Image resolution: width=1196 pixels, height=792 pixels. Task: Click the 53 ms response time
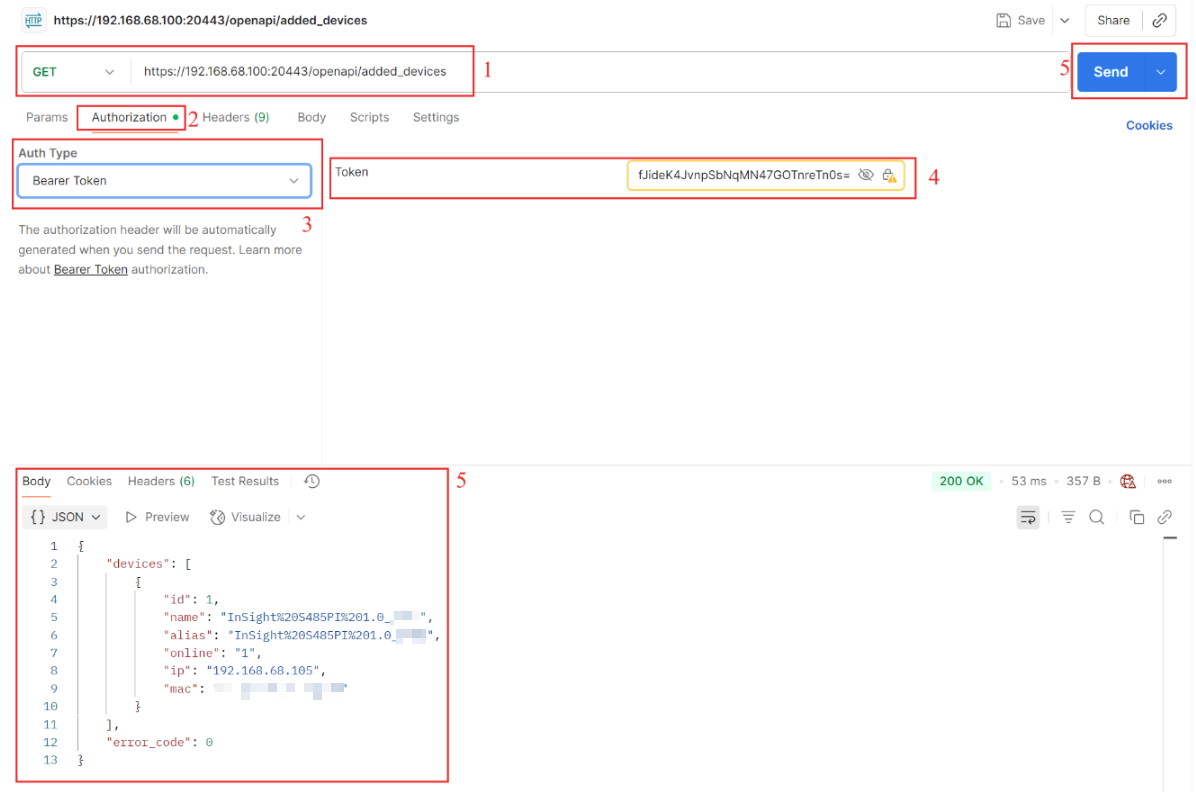coord(1028,481)
